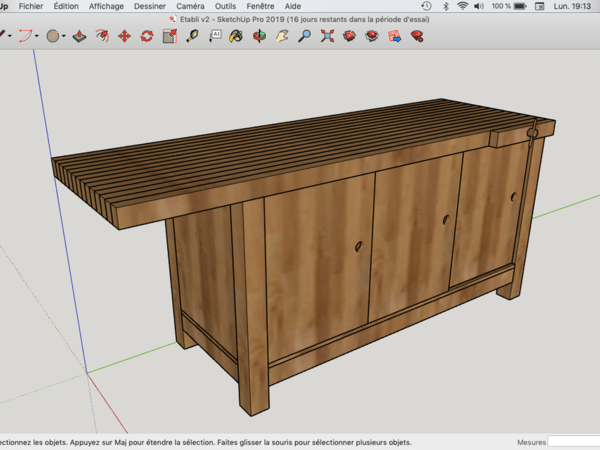Click the Mesures input field
Image resolution: width=600 pixels, height=450 pixels.
pos(574,441)
